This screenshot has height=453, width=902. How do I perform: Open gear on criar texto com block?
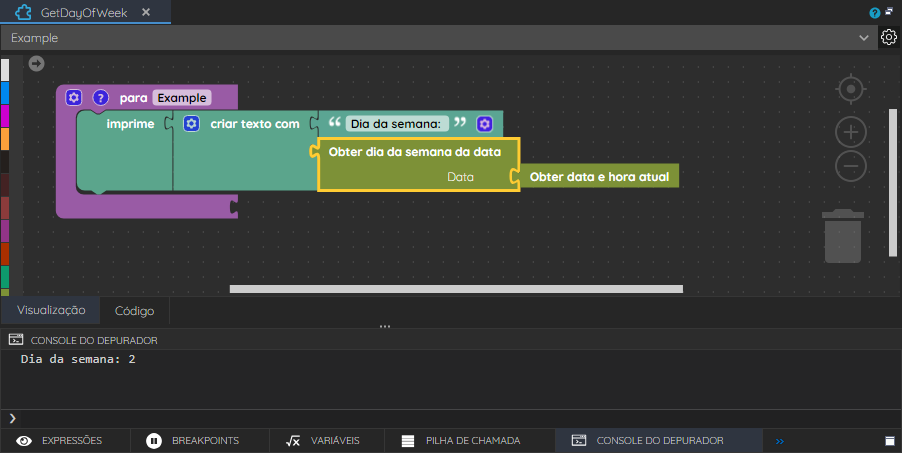click(x=192, y=124)
